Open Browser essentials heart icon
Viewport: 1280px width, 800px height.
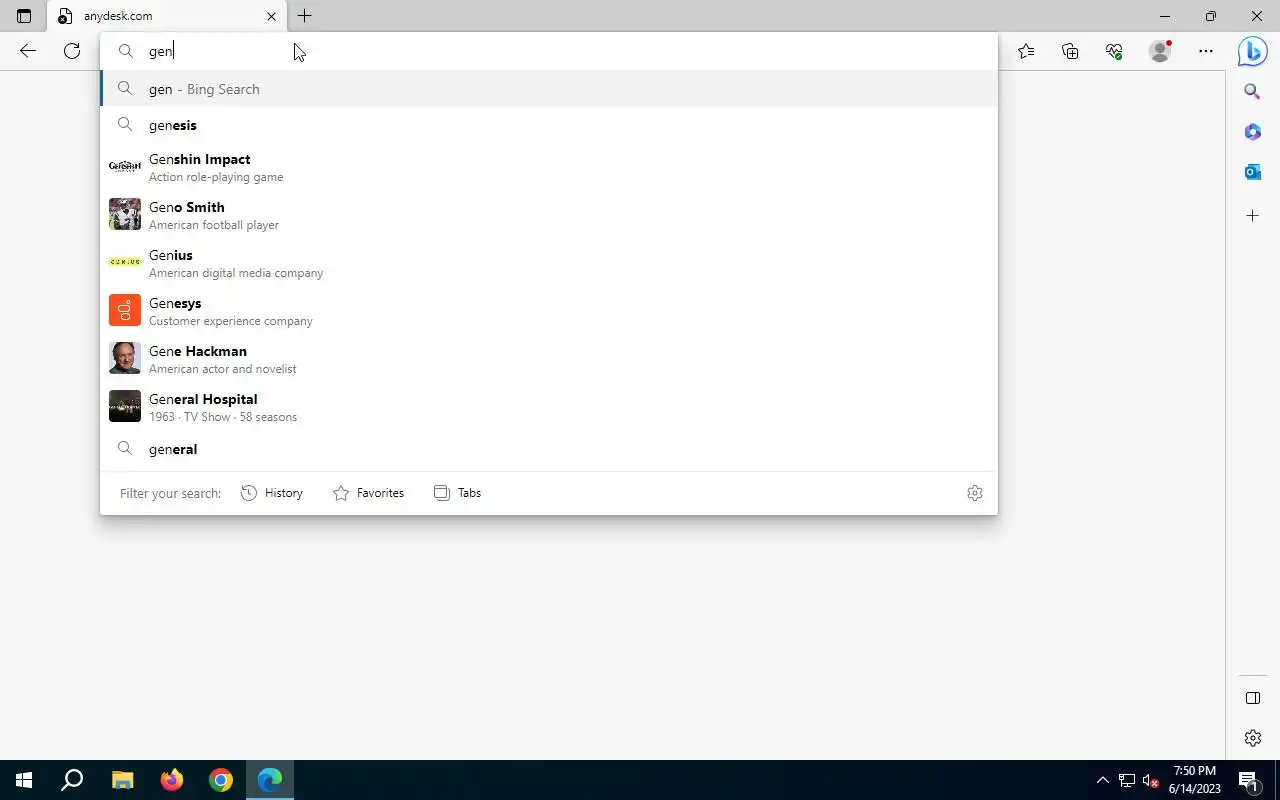click(x=1114, y=51)
